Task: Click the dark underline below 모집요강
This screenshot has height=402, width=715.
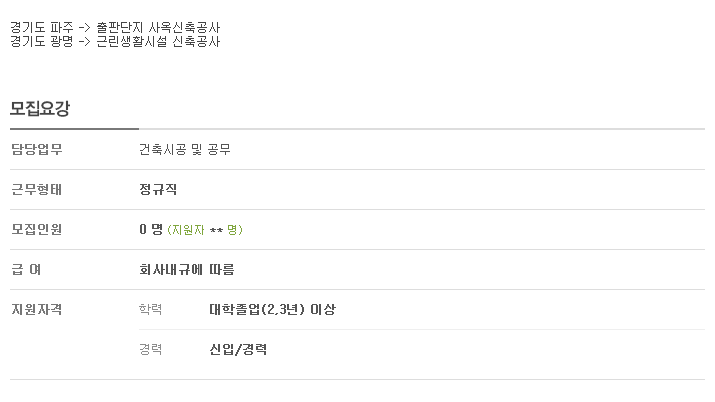Action: (74, 129)
